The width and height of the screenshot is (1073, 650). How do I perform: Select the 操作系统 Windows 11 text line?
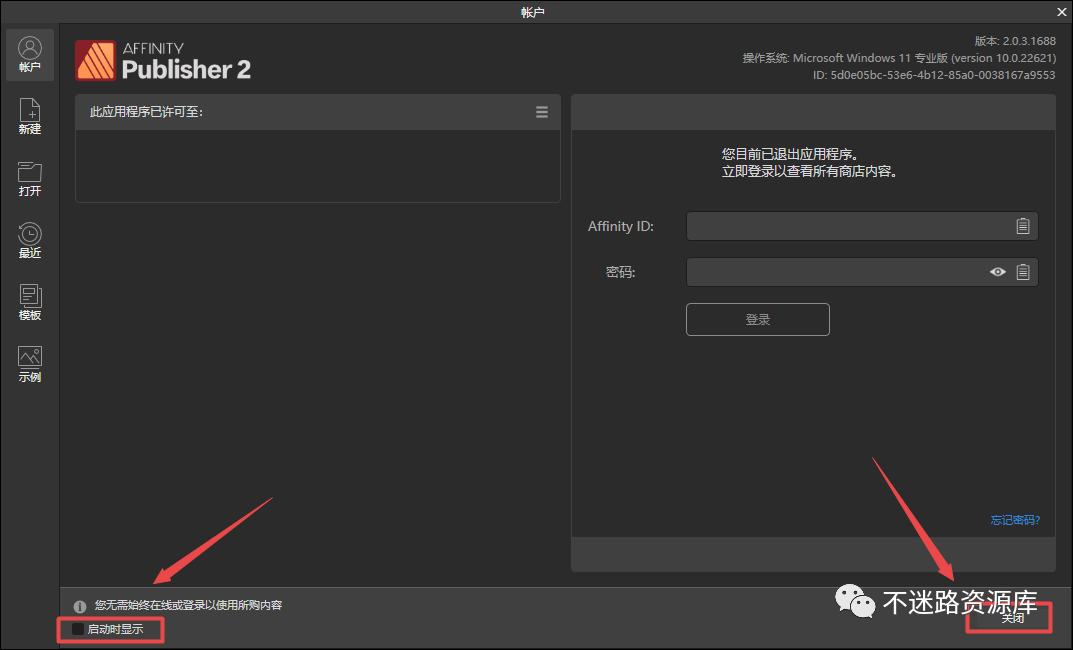(899, 58)
